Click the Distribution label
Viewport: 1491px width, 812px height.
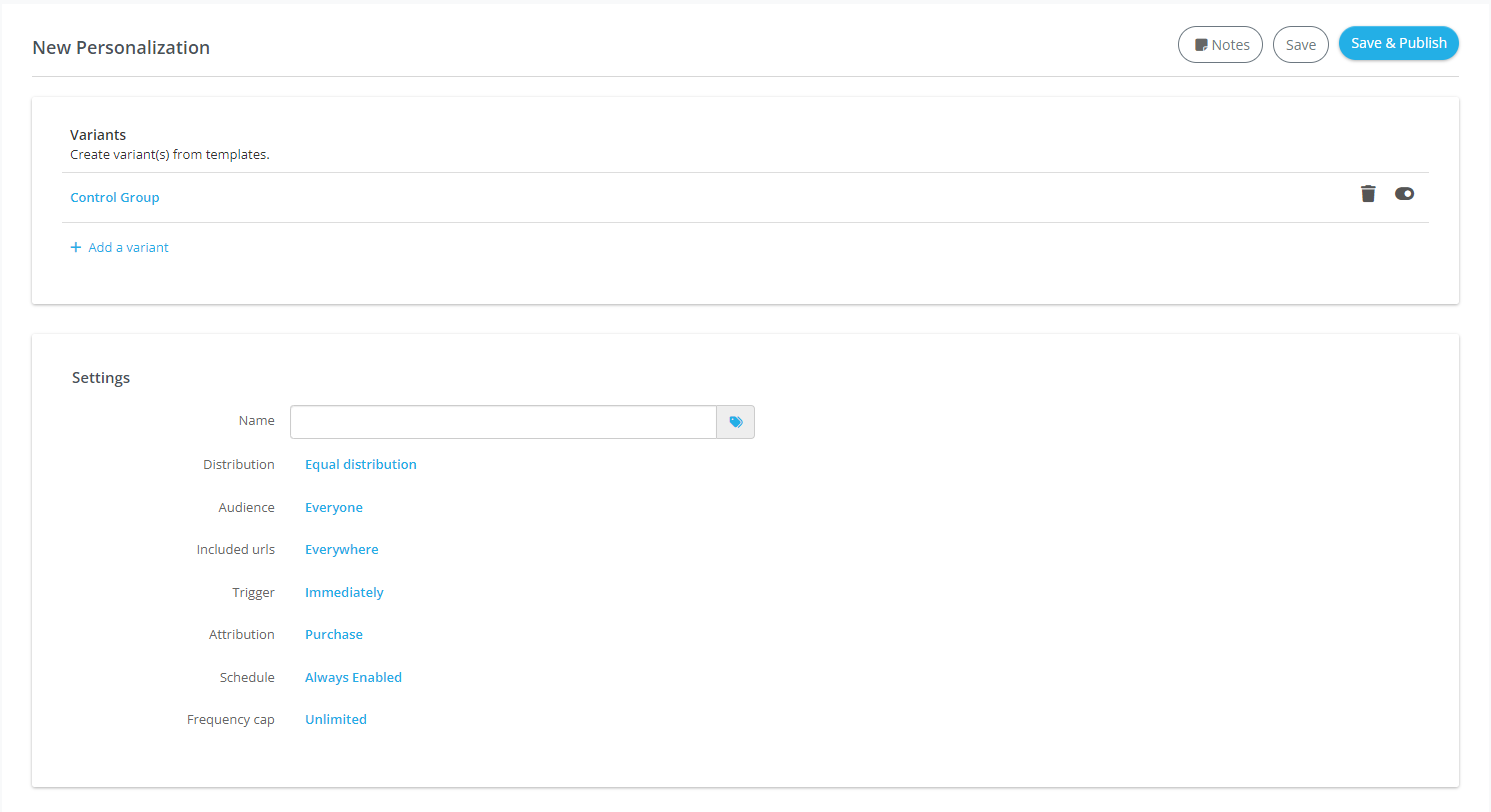pyautogui.click(x=239, y=464)
